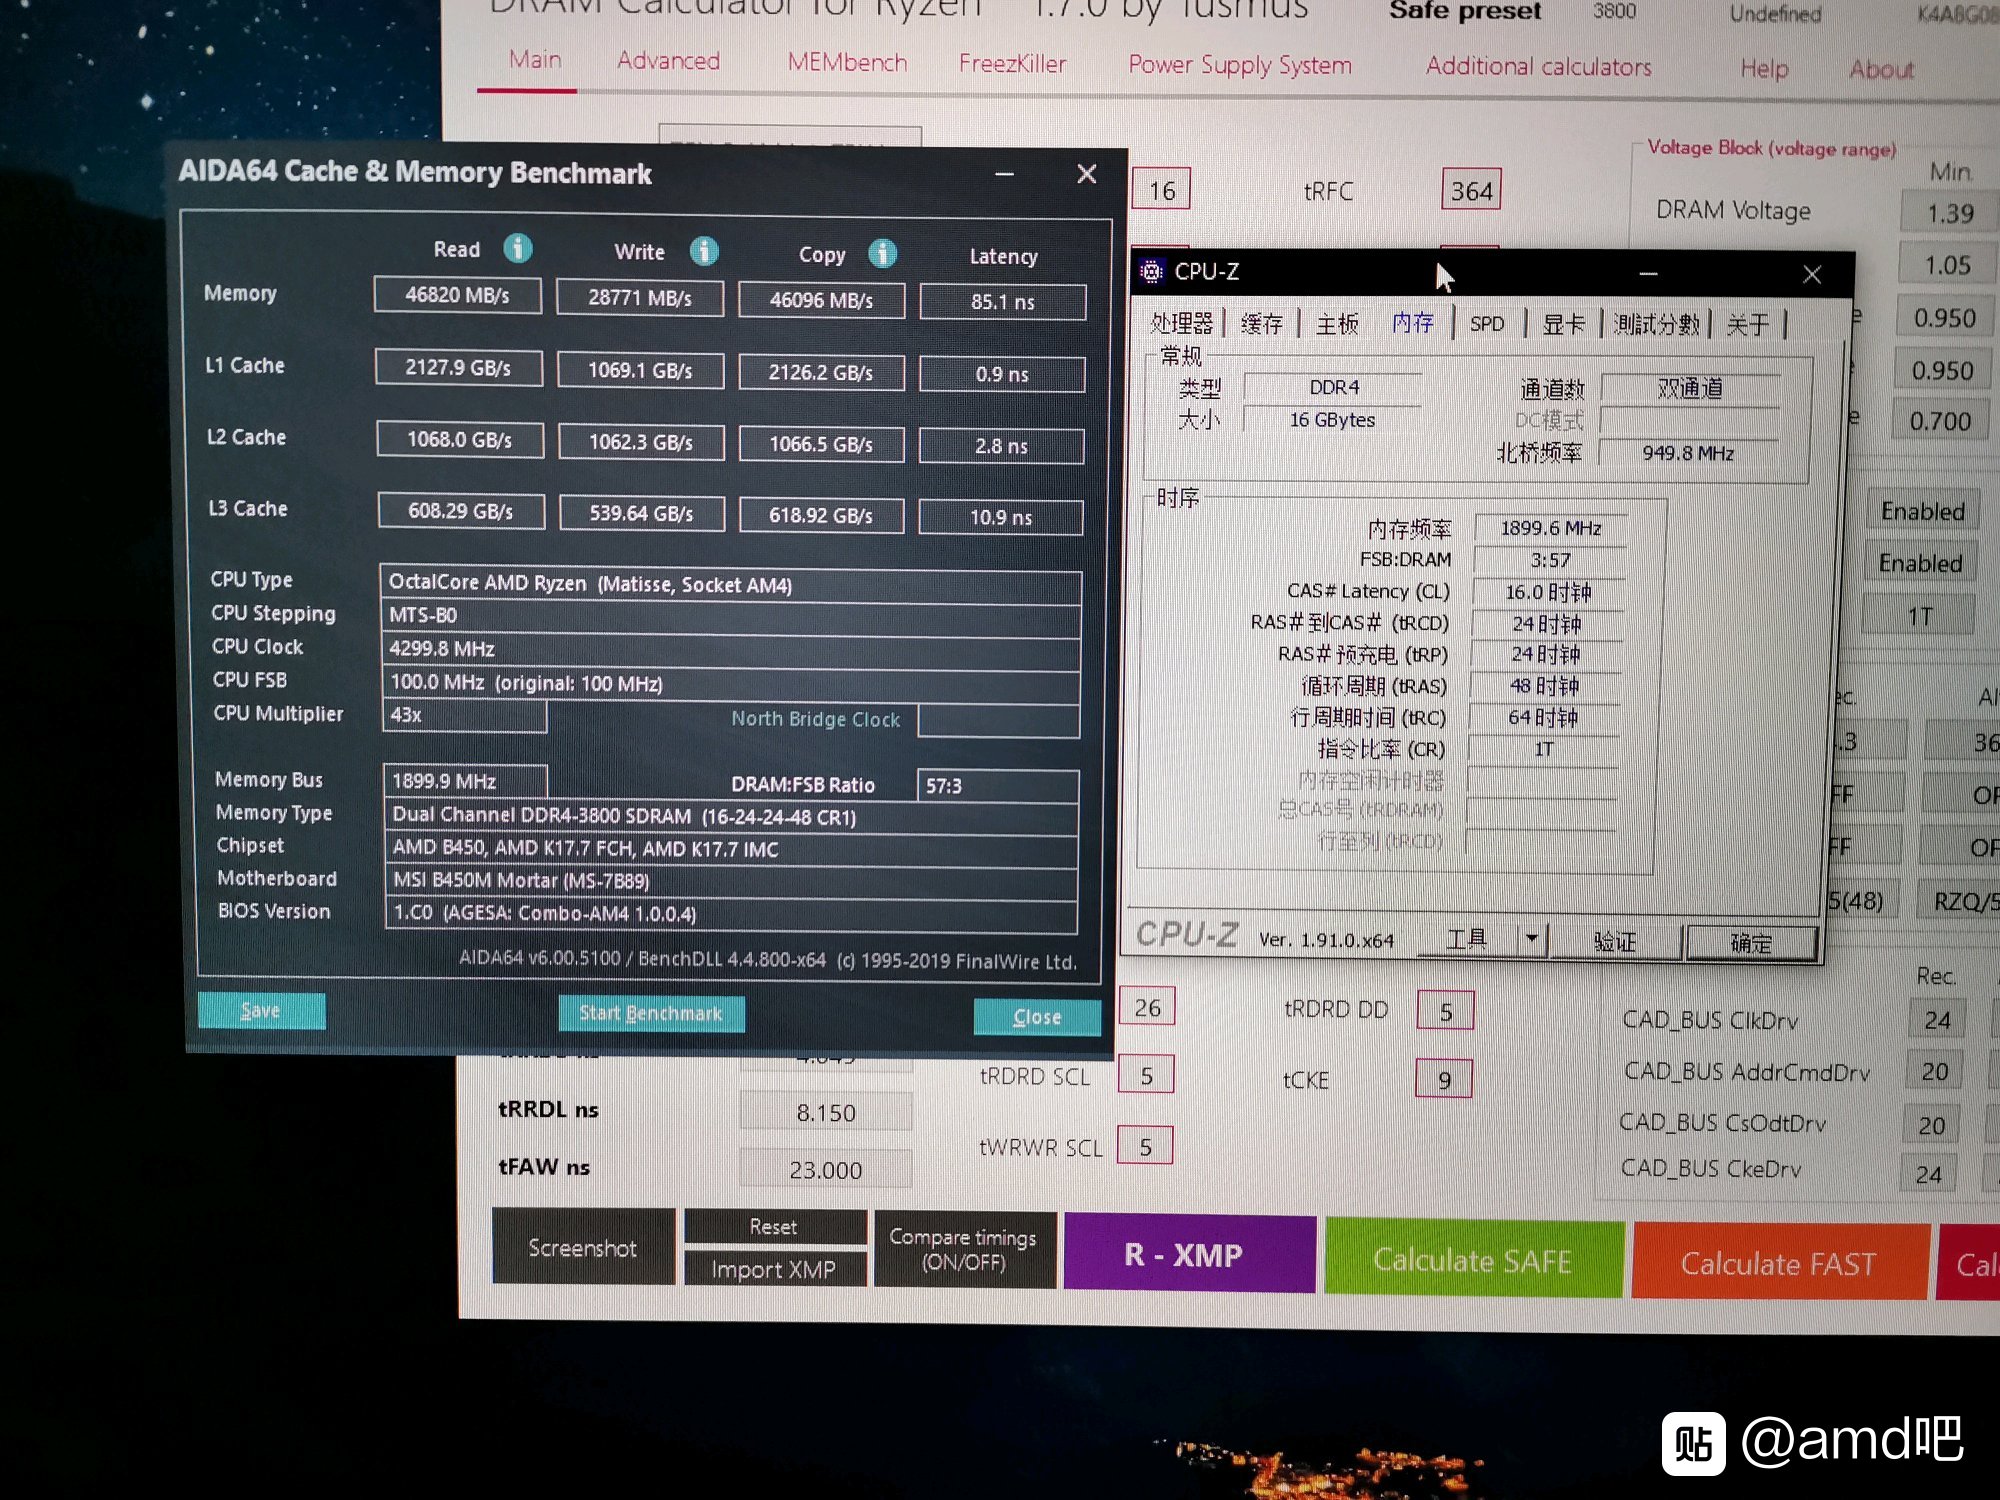Click the CPU-Z 内存频率 value 1899.6 MHz

[x=1550, y=528]
